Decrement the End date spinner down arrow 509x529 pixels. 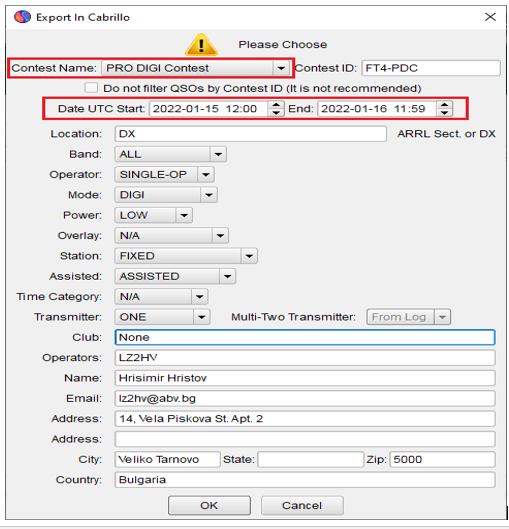[444, 113]
